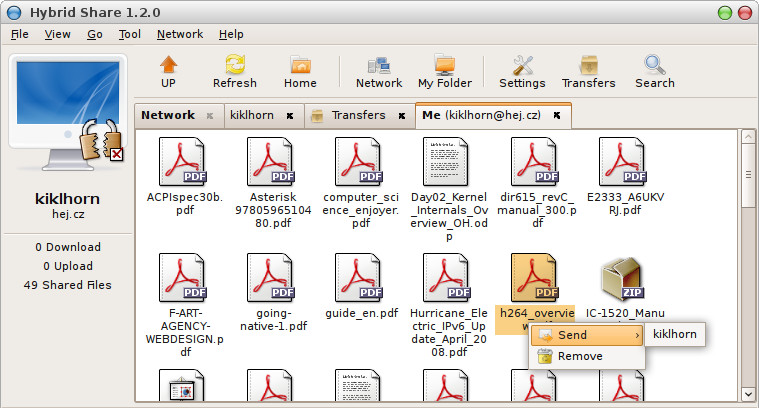Select ACPIspec30b.pdf file icon
The width and height of the screenshot is (759, 408).
click(183, 162)
